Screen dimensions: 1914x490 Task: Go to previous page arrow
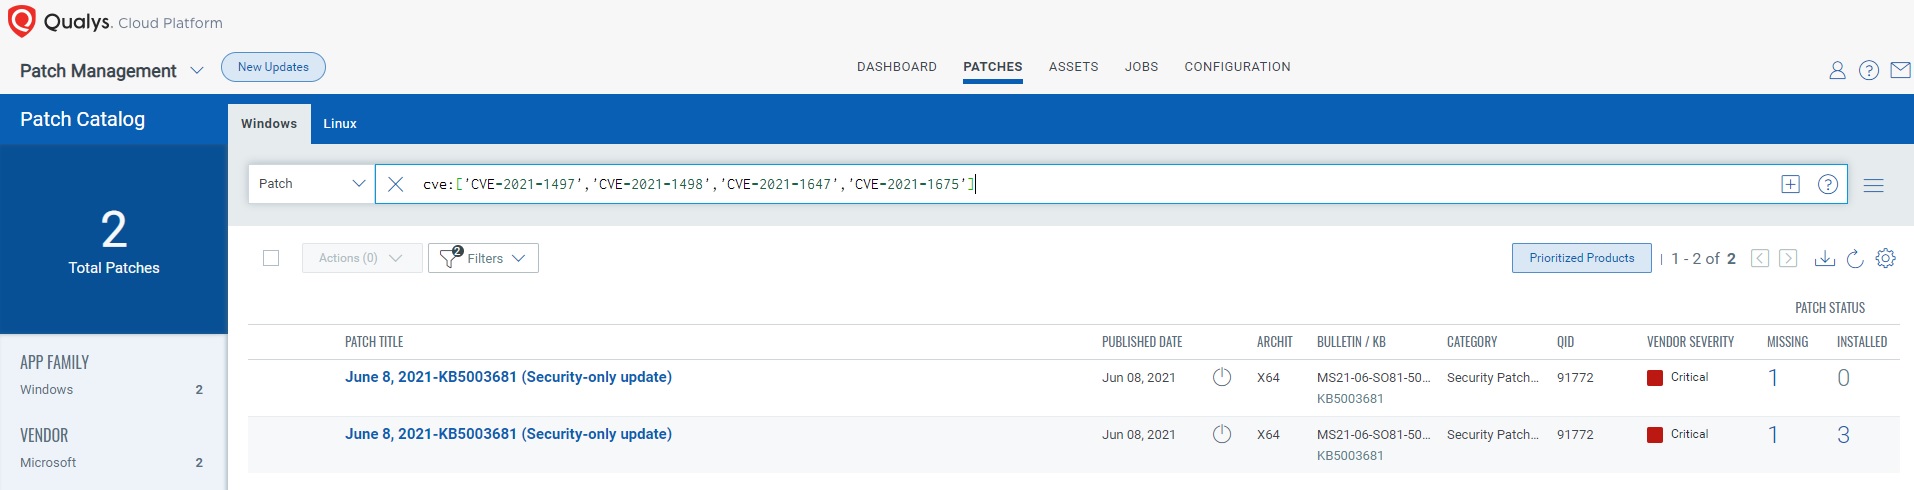(1760, 258)
